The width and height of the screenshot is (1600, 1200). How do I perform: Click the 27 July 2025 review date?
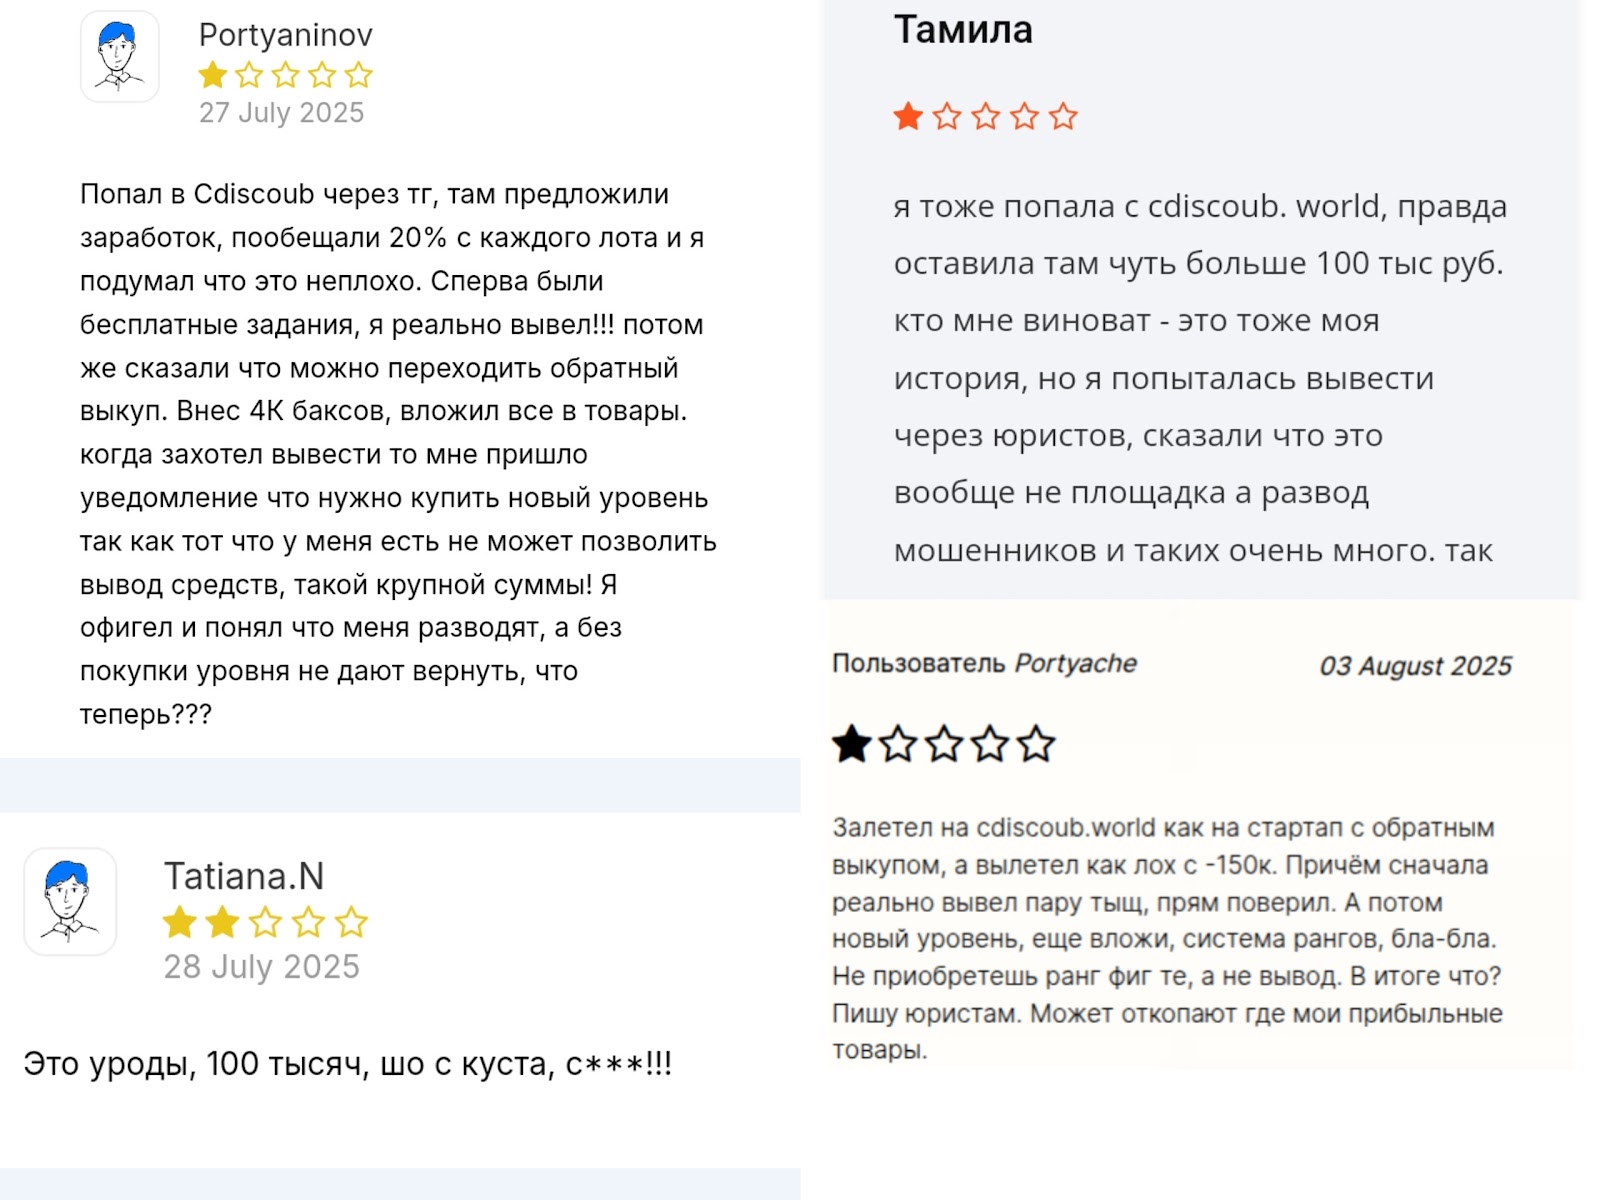[281, 112]
